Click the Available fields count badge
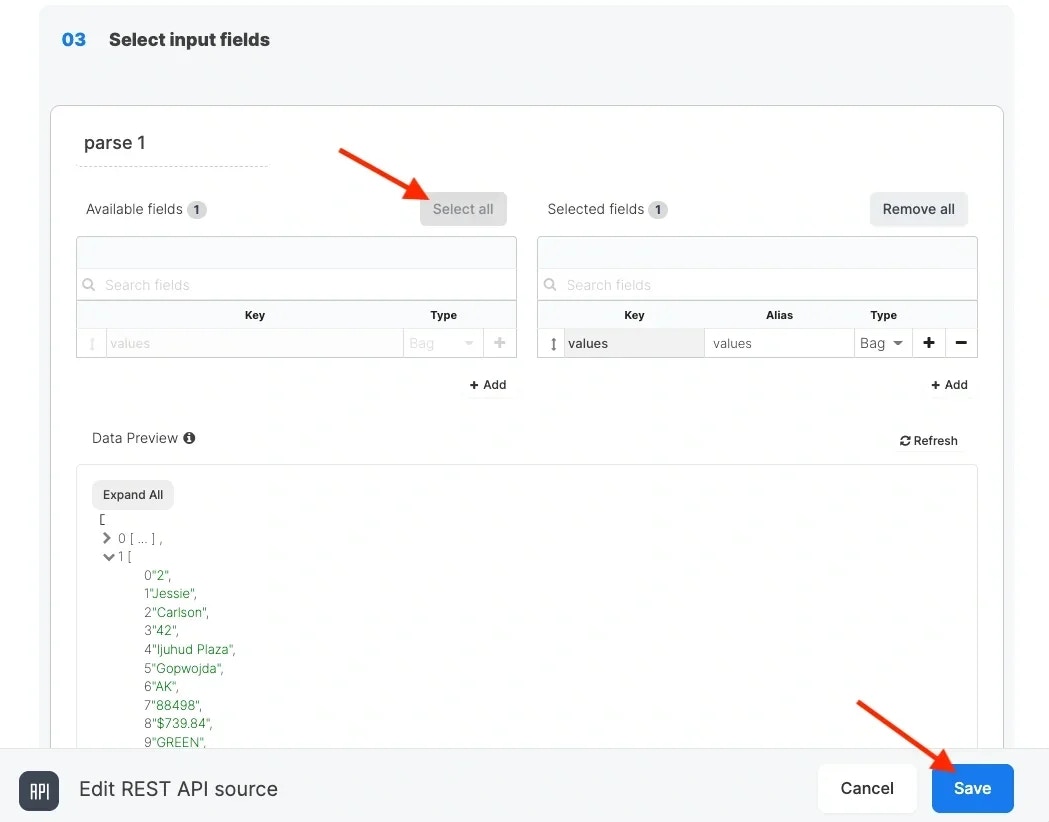 [197, 210]
